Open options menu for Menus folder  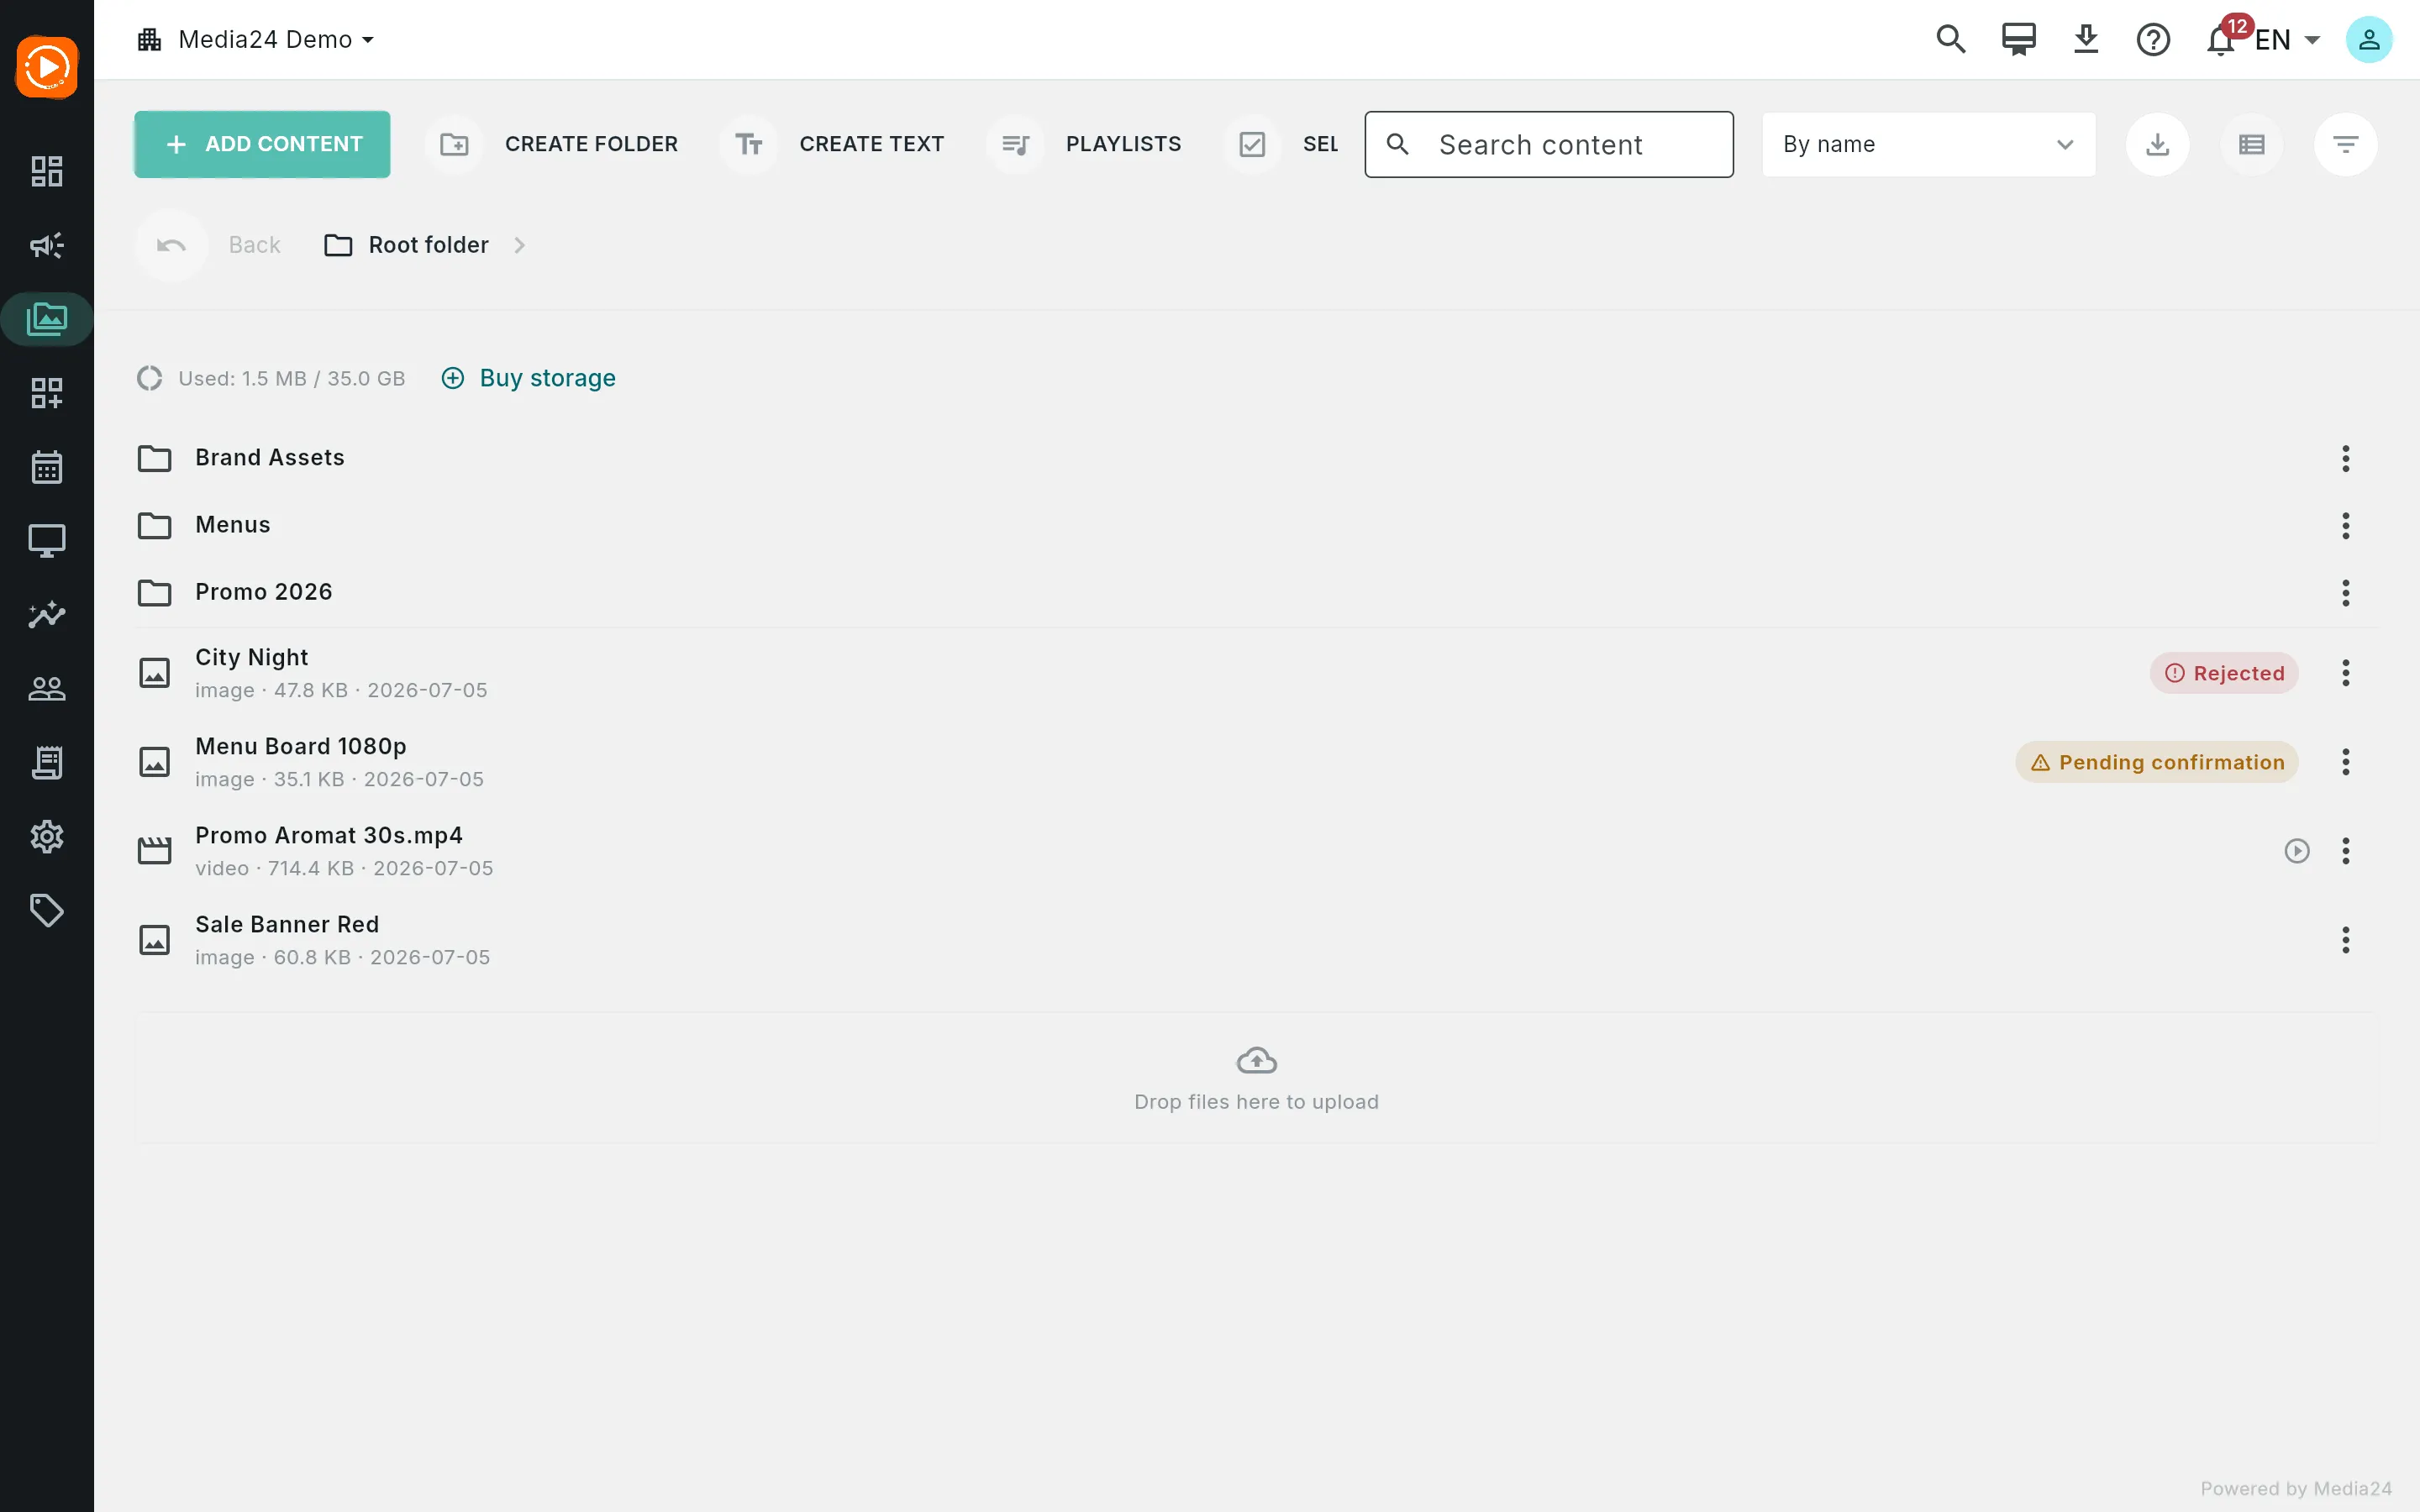coord(2346,526)
